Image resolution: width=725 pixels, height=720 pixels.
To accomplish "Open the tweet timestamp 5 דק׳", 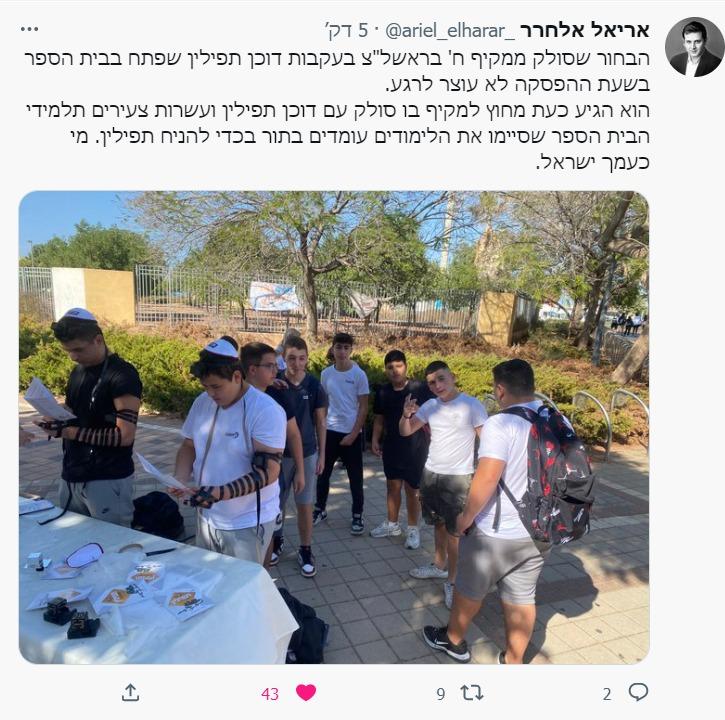I will tap(347, 31).
